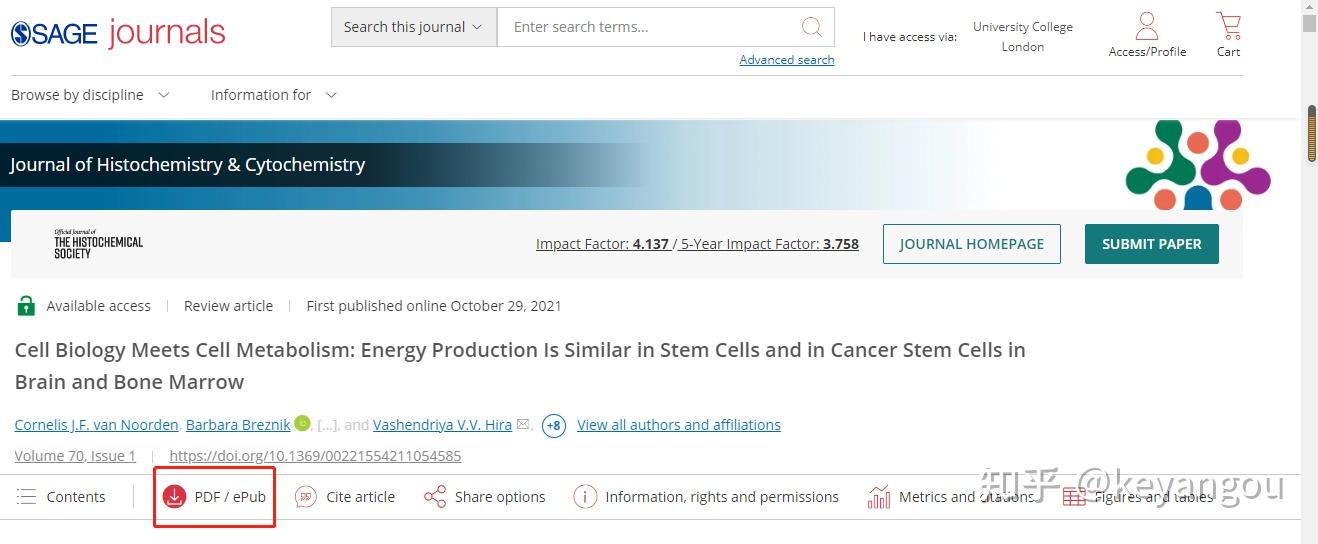Expand the +8 more authors badge
1318x544 pixels.
click(554, 426)
